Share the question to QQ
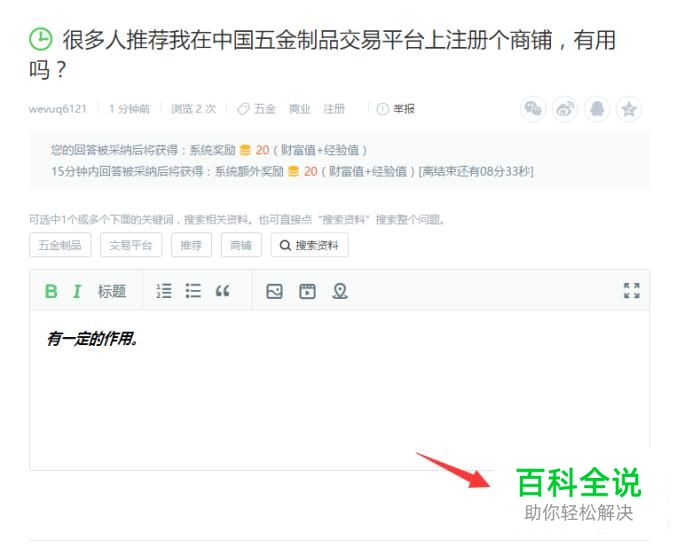 pos(597,109)
